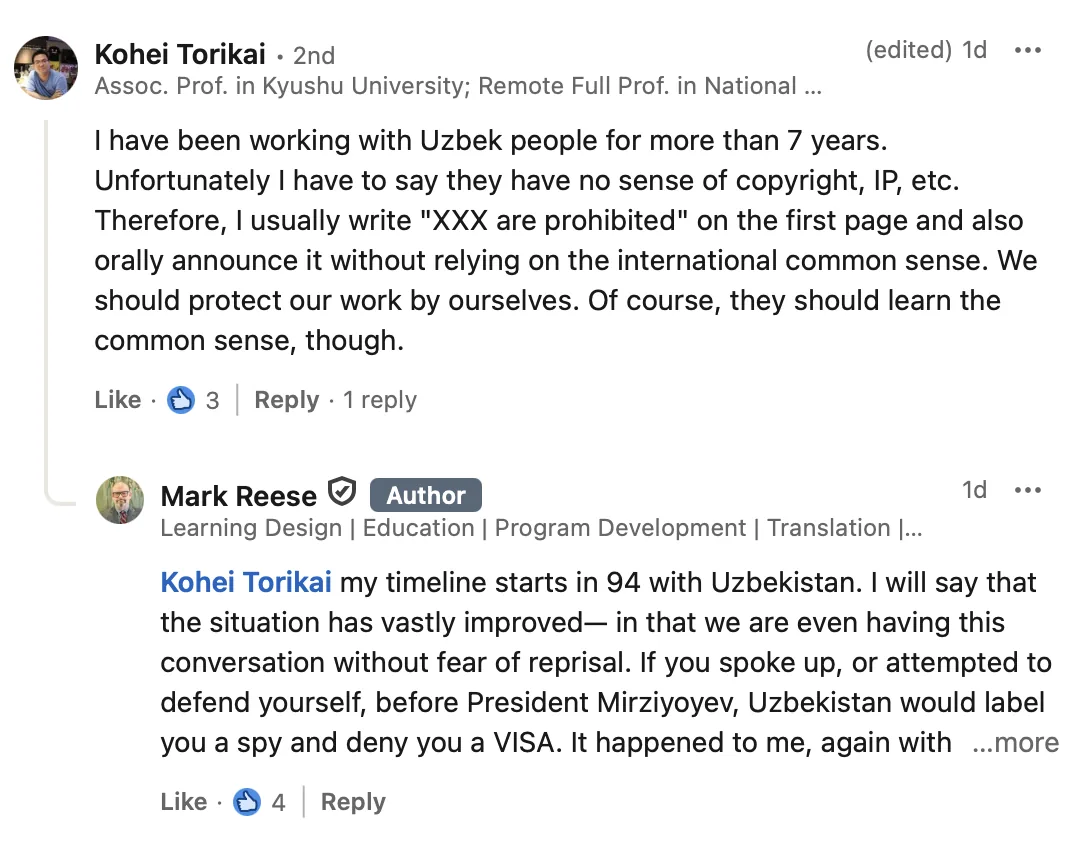Click the blue Kohei Torikai mention in the reply
The height and width of the screenshot is (850, 1092).
pyautogui.click(x=246, y=583)
